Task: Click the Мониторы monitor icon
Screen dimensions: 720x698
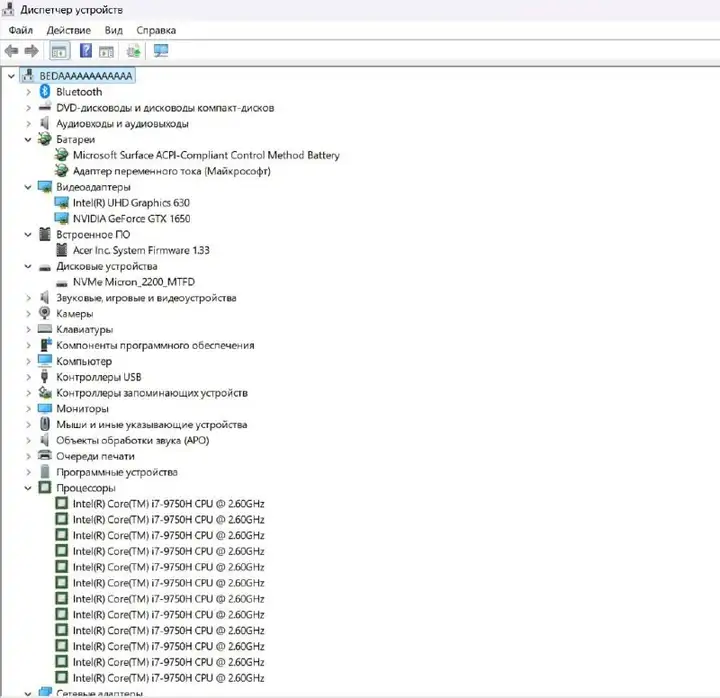Action: click(x=45, y=408)
